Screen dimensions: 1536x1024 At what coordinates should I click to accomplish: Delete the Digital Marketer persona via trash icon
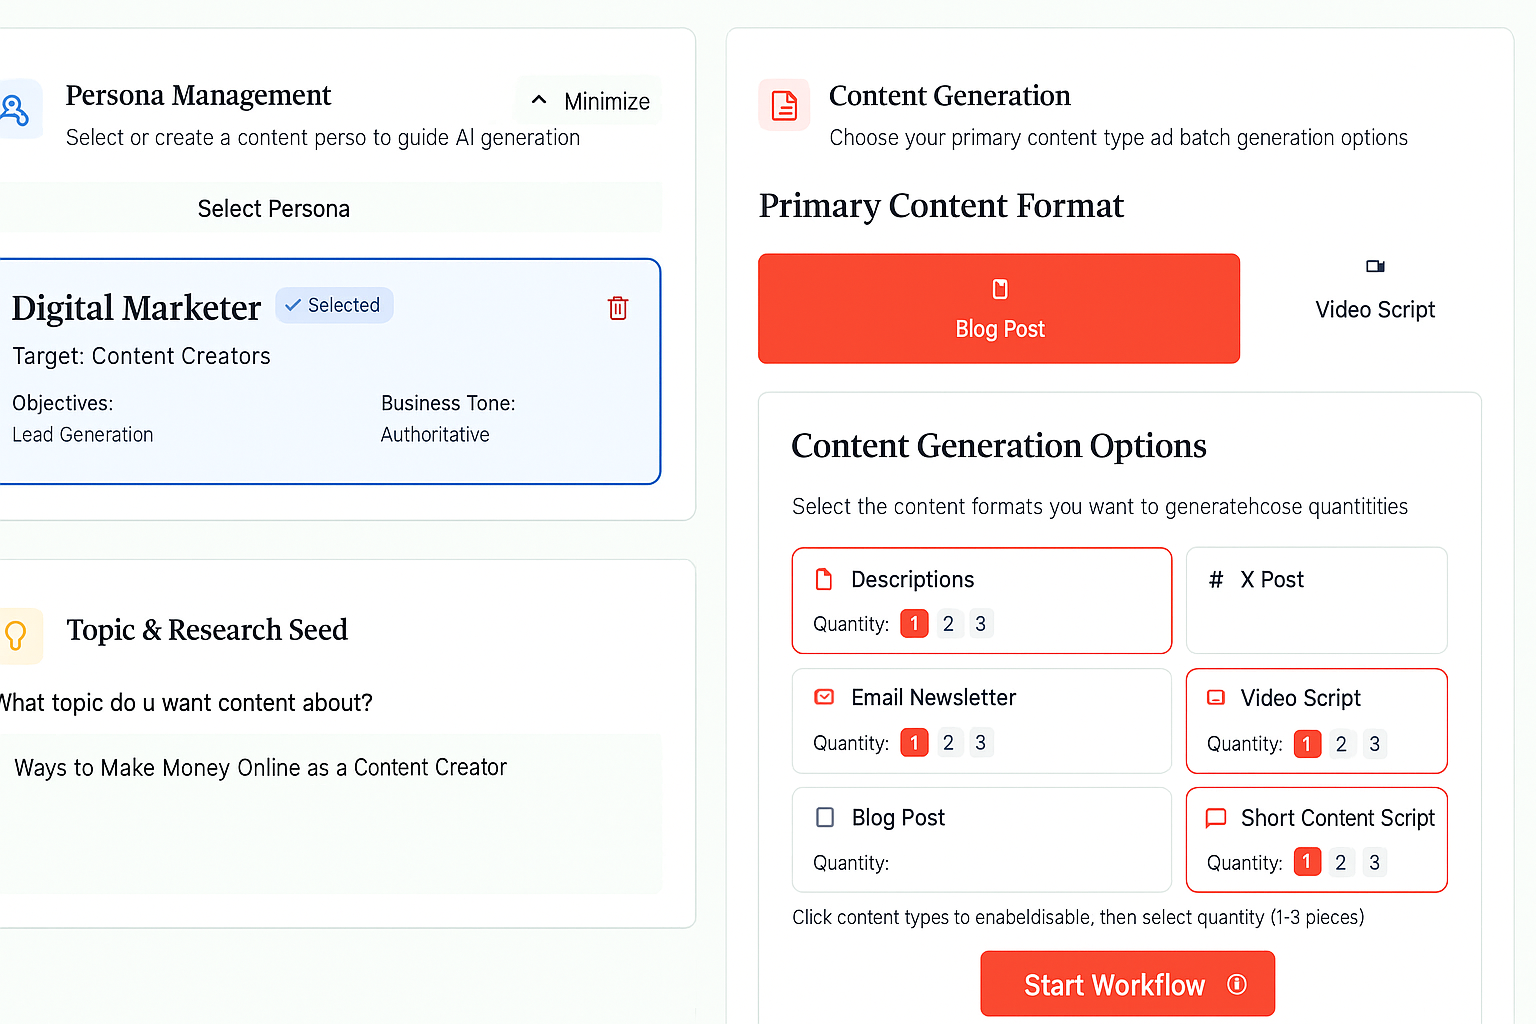pos(617,308)
